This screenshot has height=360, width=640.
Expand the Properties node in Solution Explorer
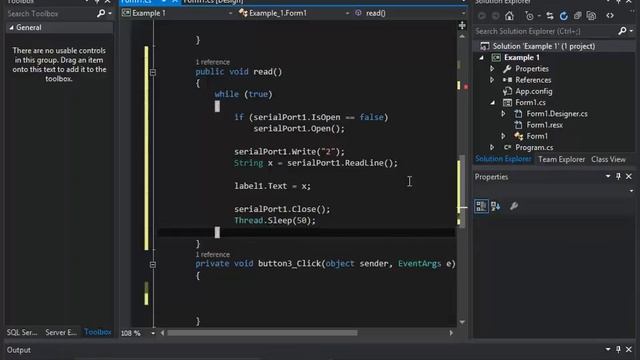click(492, 69)
